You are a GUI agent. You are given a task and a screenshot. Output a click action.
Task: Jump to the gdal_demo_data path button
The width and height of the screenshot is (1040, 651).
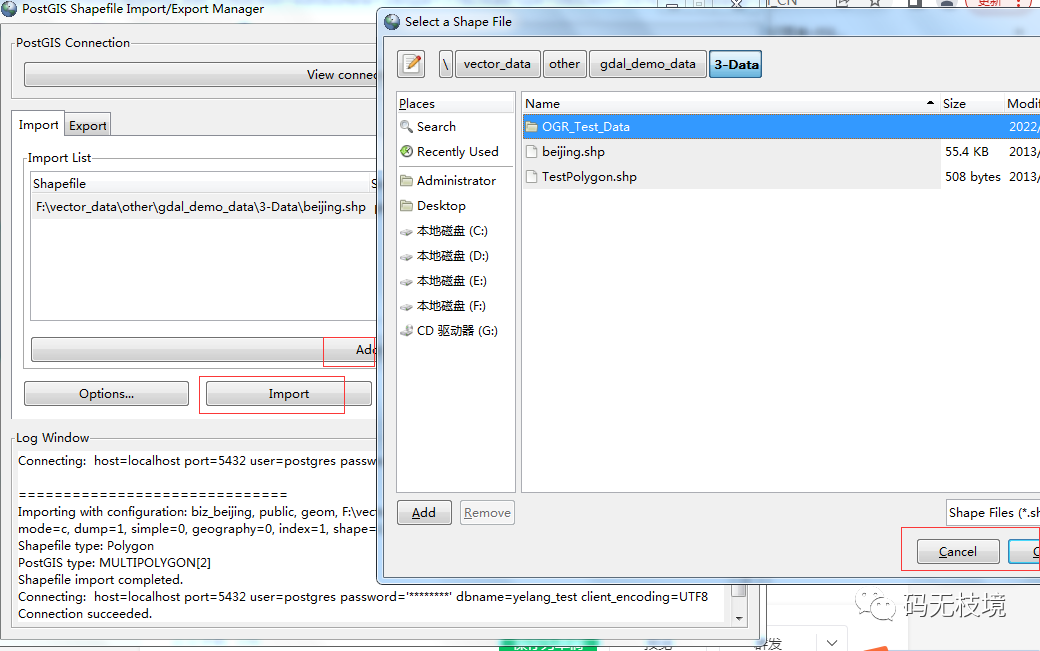pos(648,64)
